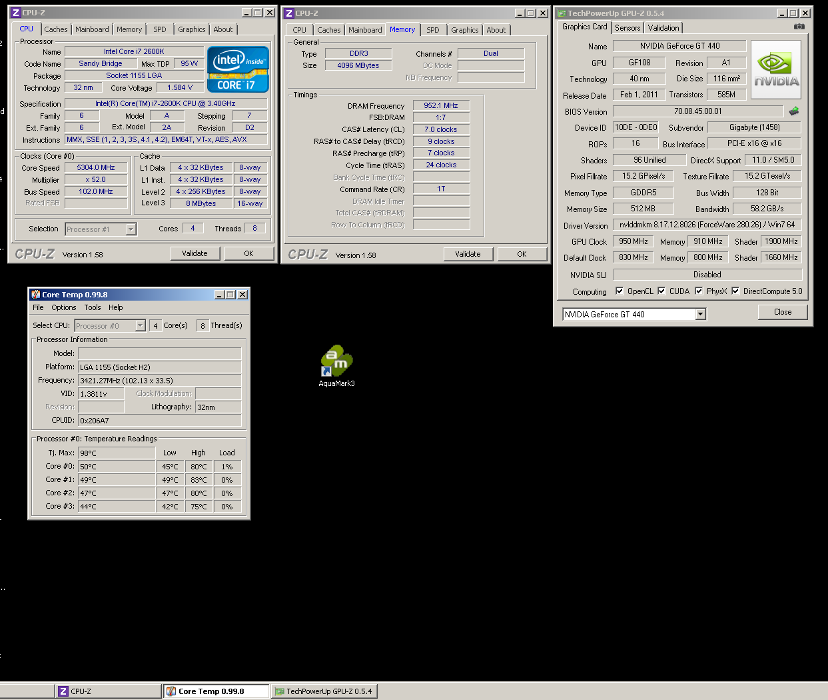Open the Options menu in Core Temp
Image resolution: width=828 pixels, height=700 pixels.
(x=63, y=307)
